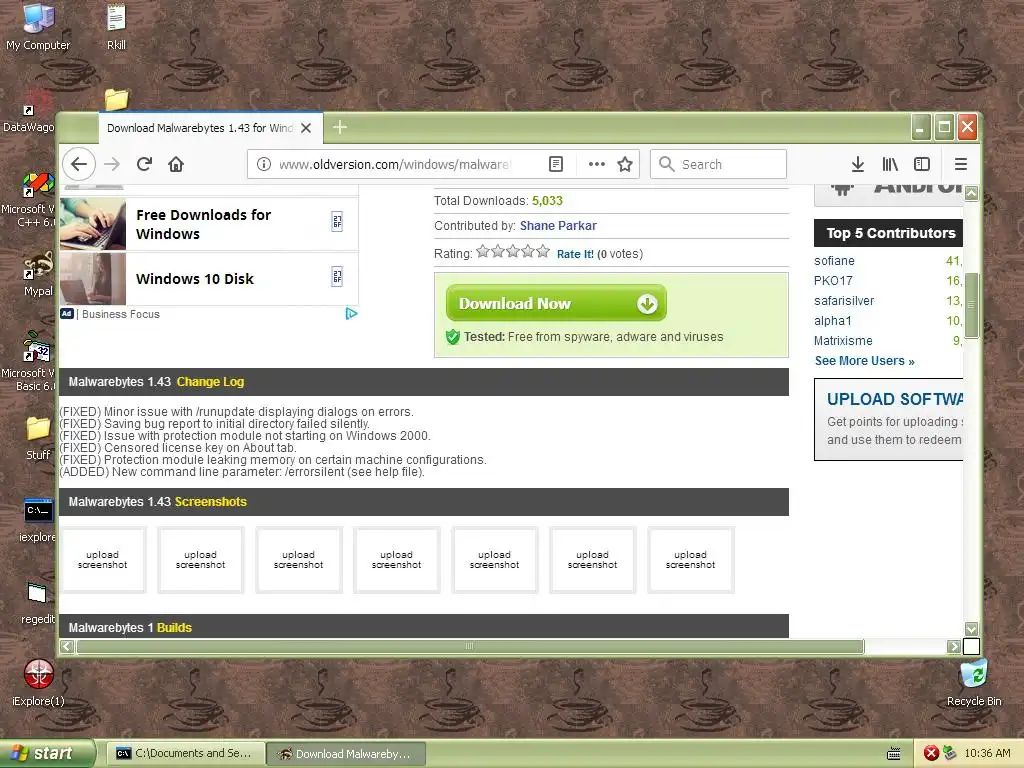
Task: Toggle the Firefox sidebar icon
Action: point(922,164)
